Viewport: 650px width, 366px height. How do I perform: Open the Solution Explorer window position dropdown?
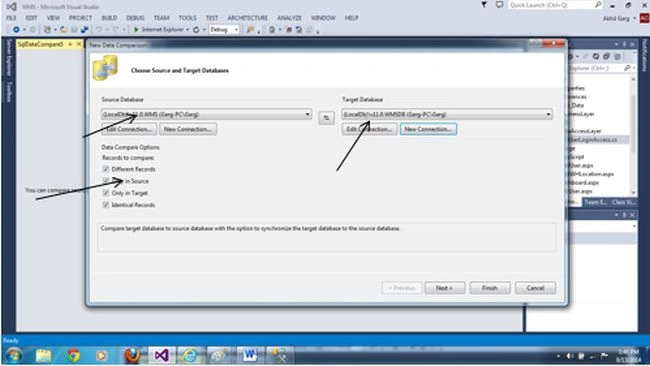[616, 44]
